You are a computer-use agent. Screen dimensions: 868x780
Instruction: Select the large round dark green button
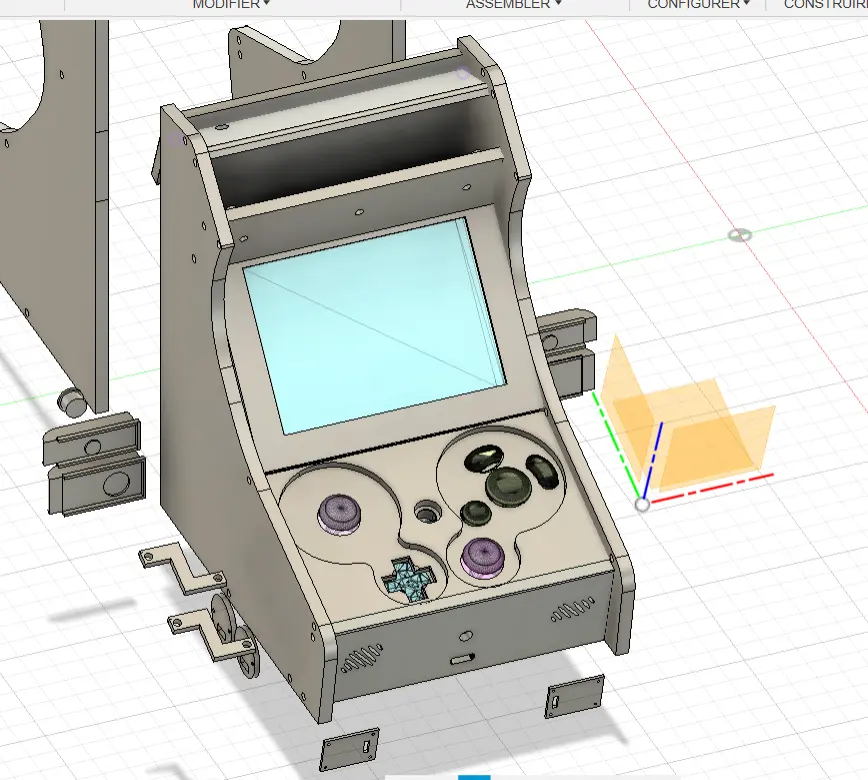[508, 485]
